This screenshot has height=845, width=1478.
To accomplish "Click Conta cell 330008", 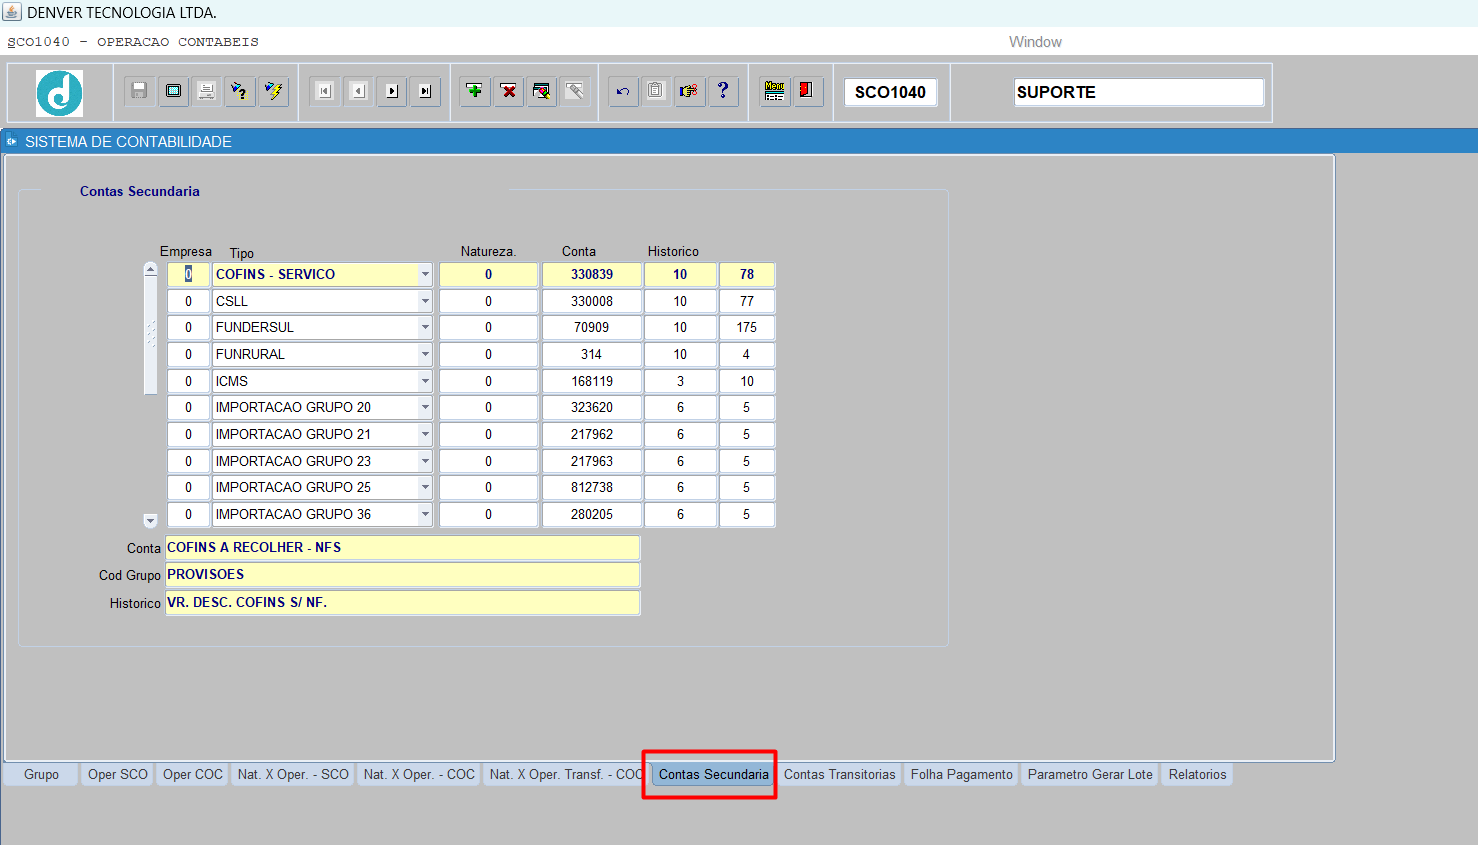I will (x=592, y=301).
